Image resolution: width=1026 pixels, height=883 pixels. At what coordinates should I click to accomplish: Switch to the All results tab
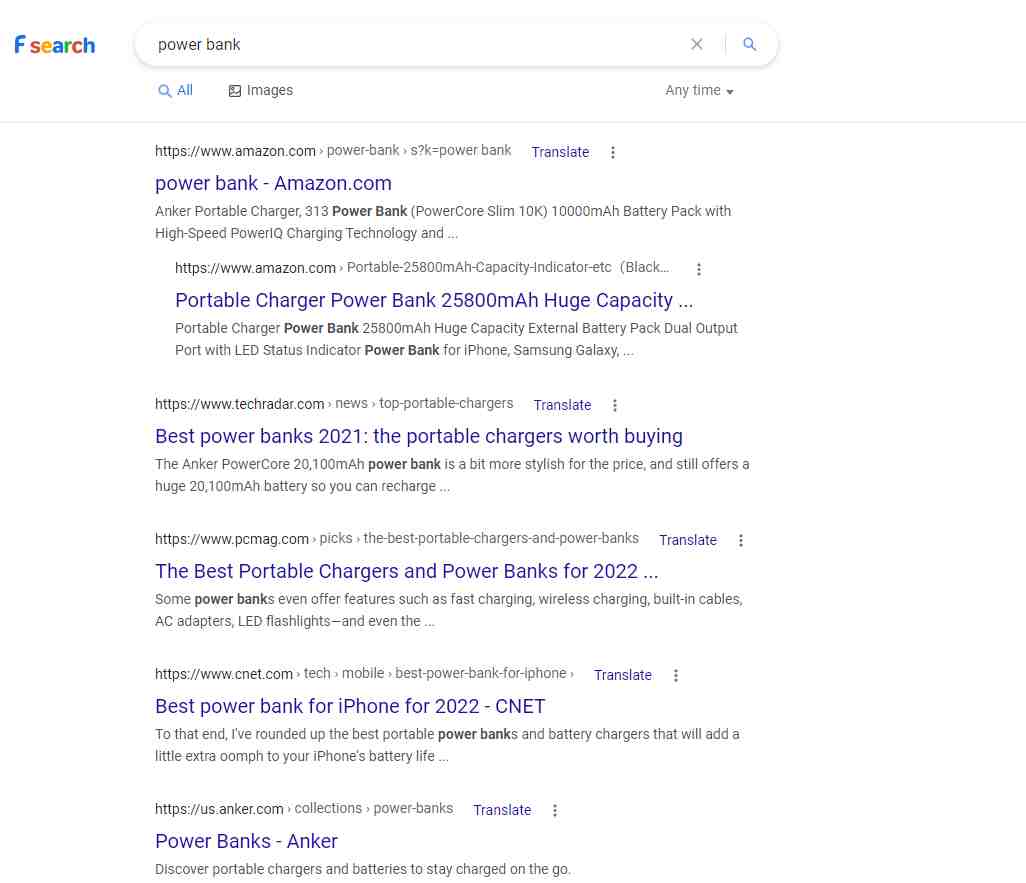pos(175,90)
